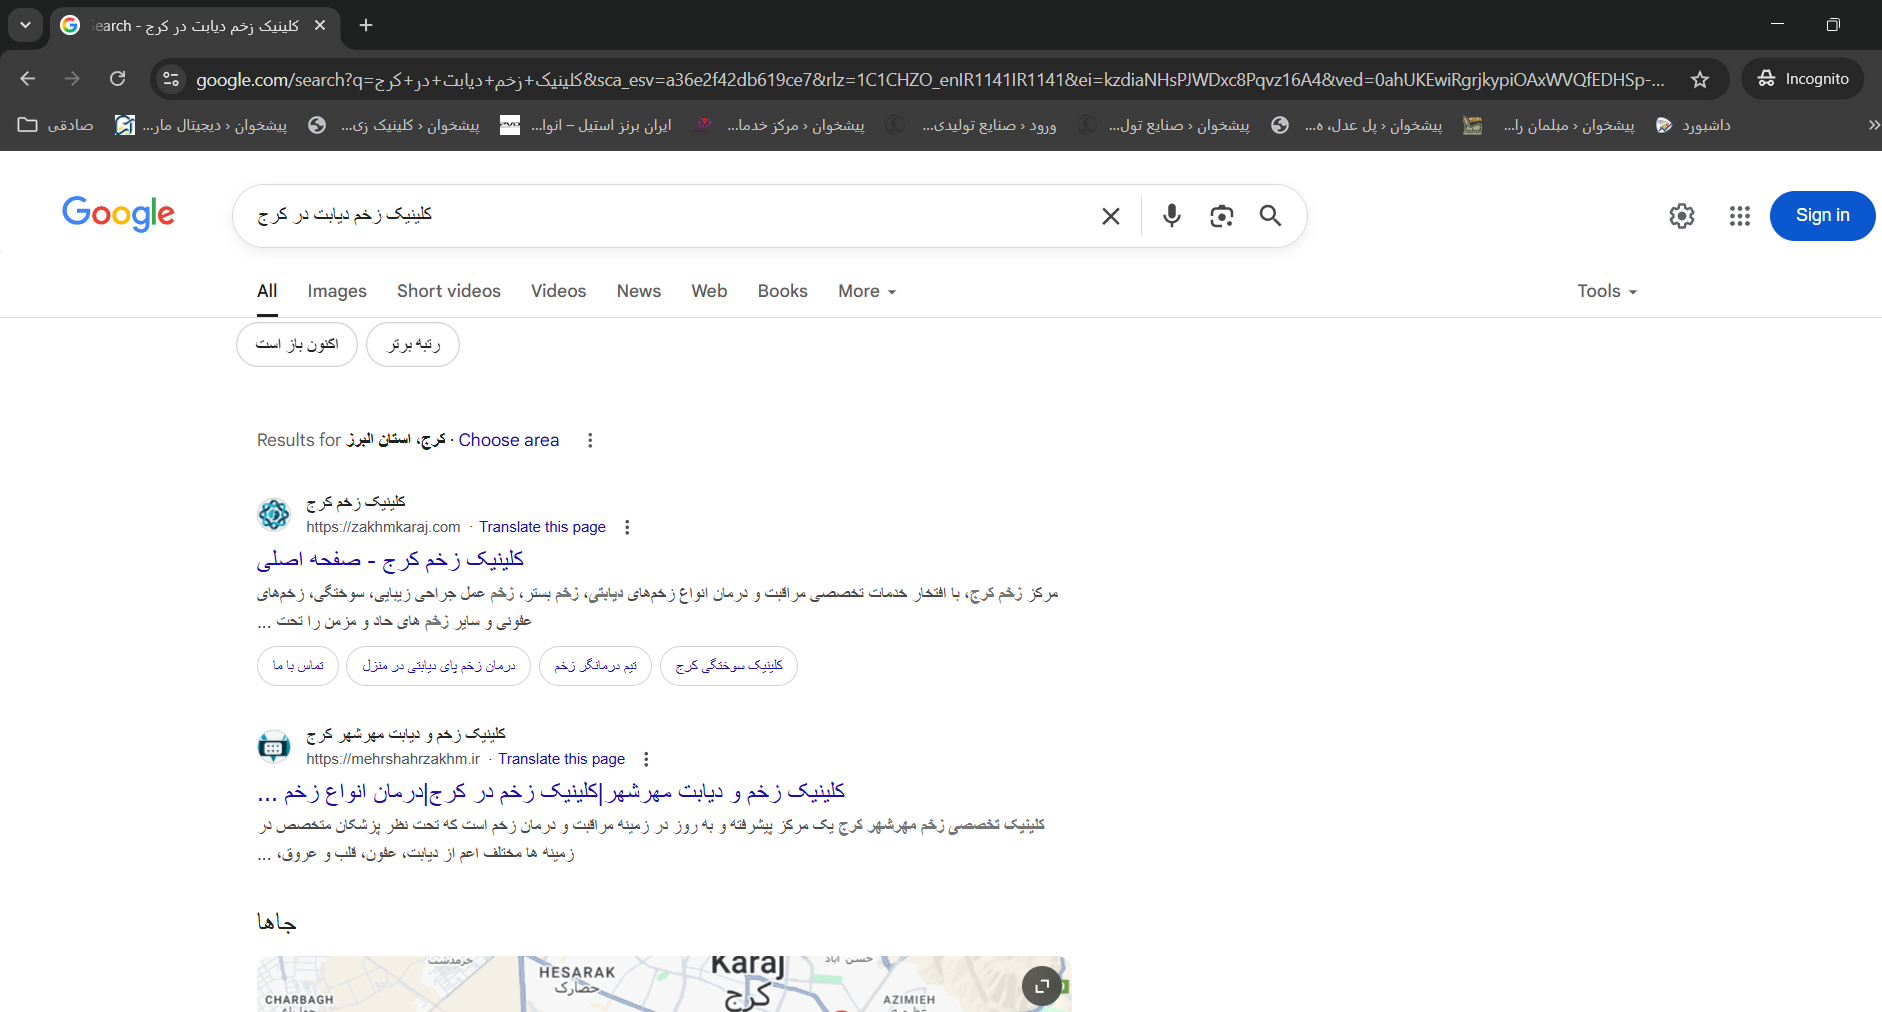1882x1012 pixels.
Task: Click the کلینیک سوختگی کرج chip
Action: [729, 666]
